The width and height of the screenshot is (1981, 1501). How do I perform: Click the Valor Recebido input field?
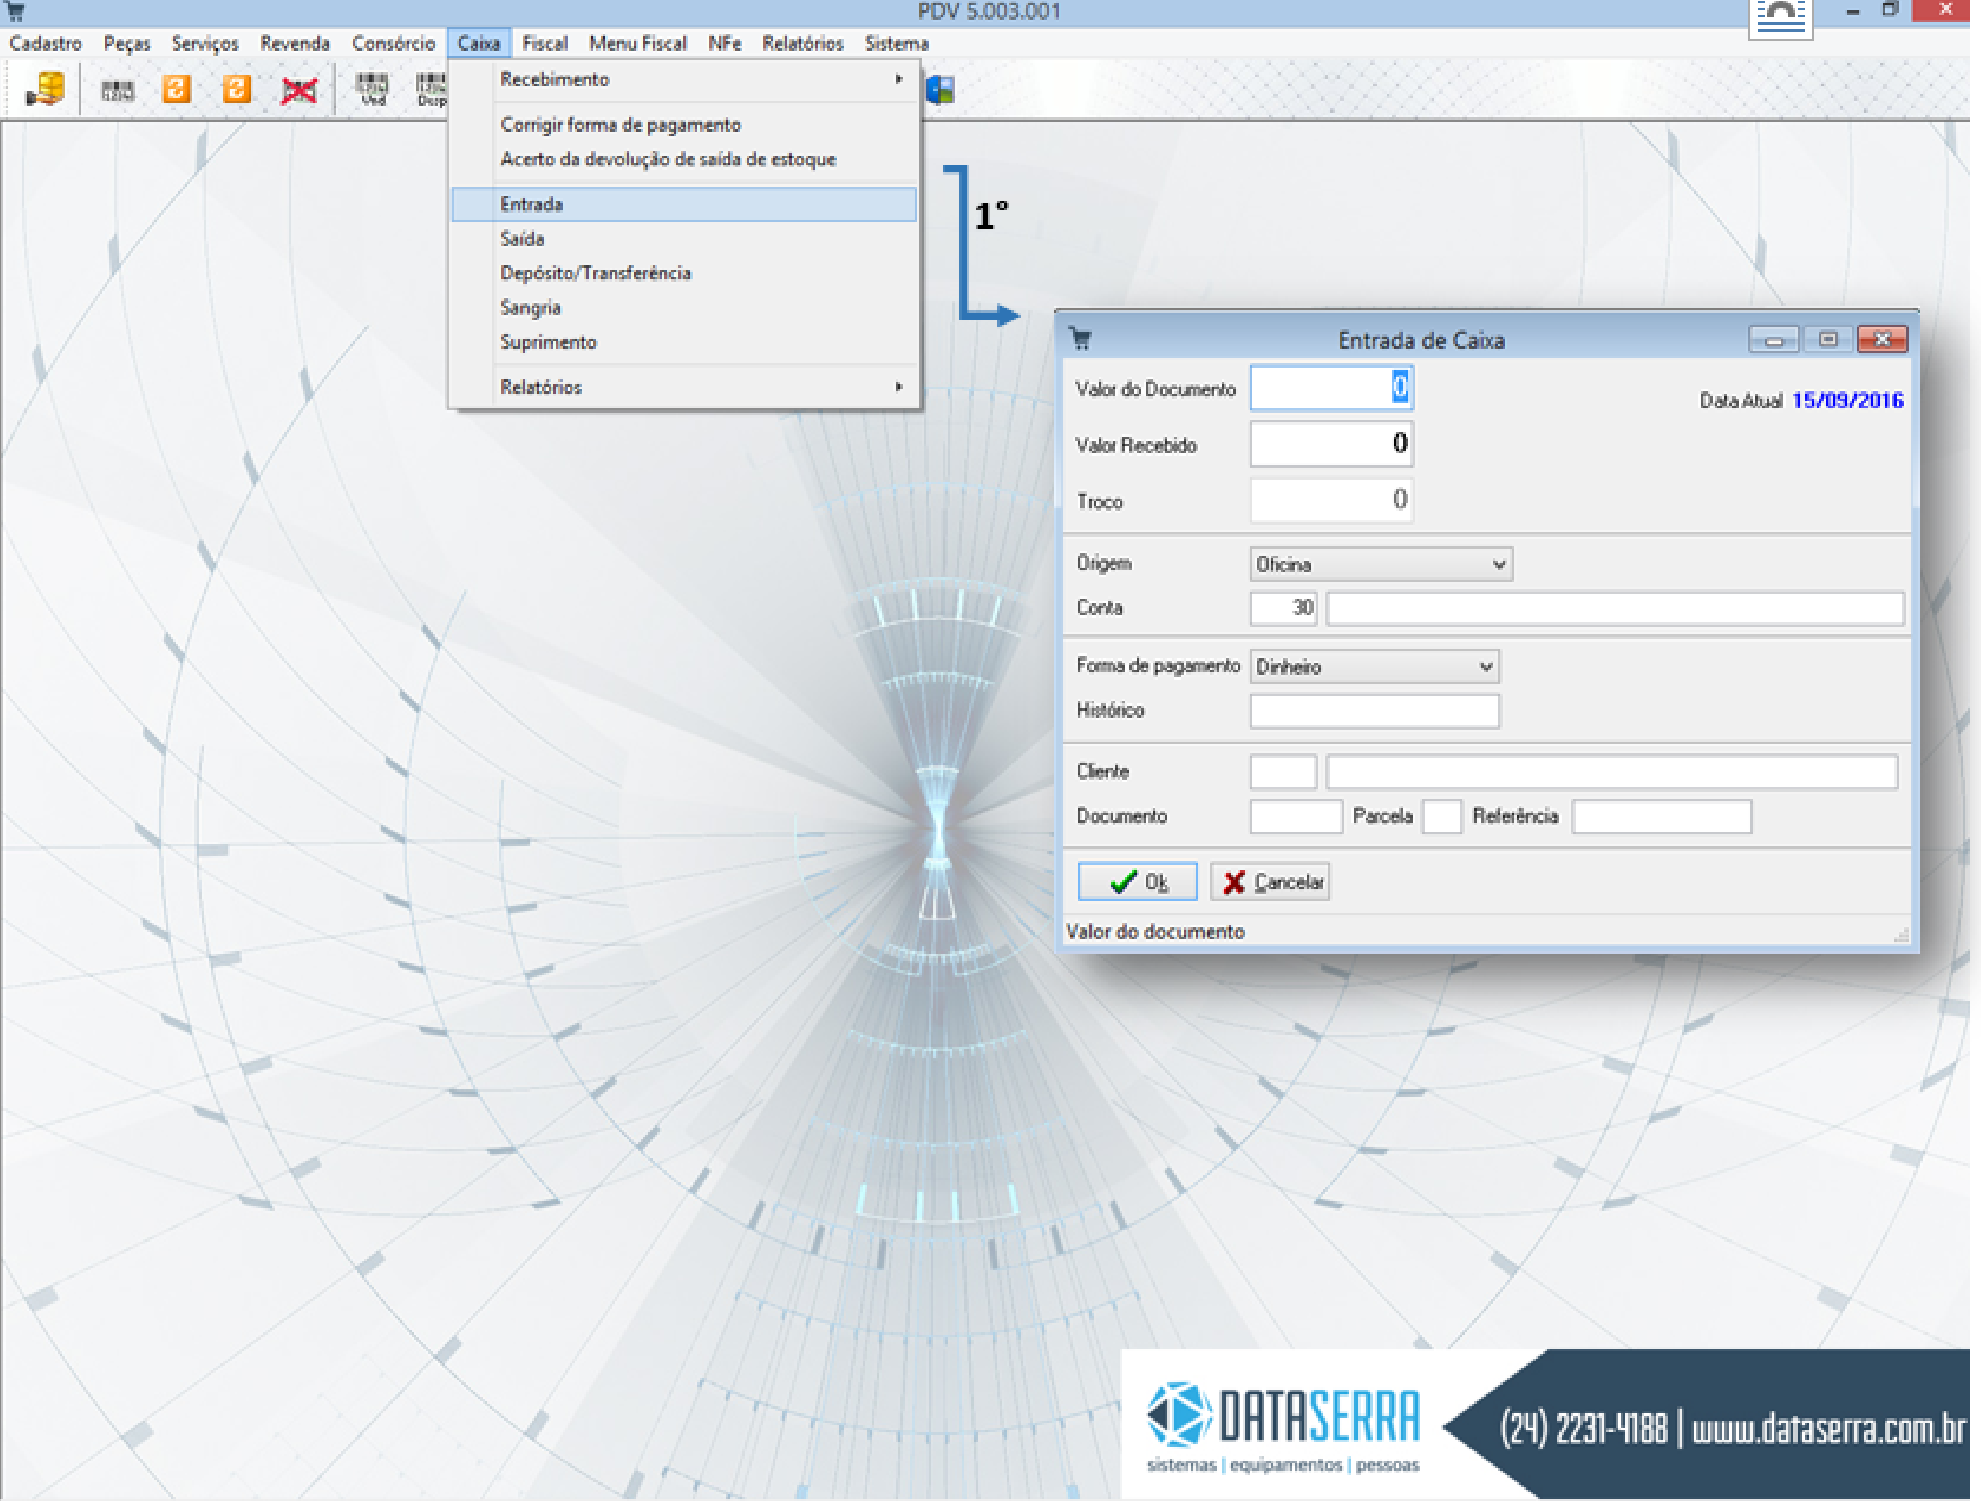1330,444
